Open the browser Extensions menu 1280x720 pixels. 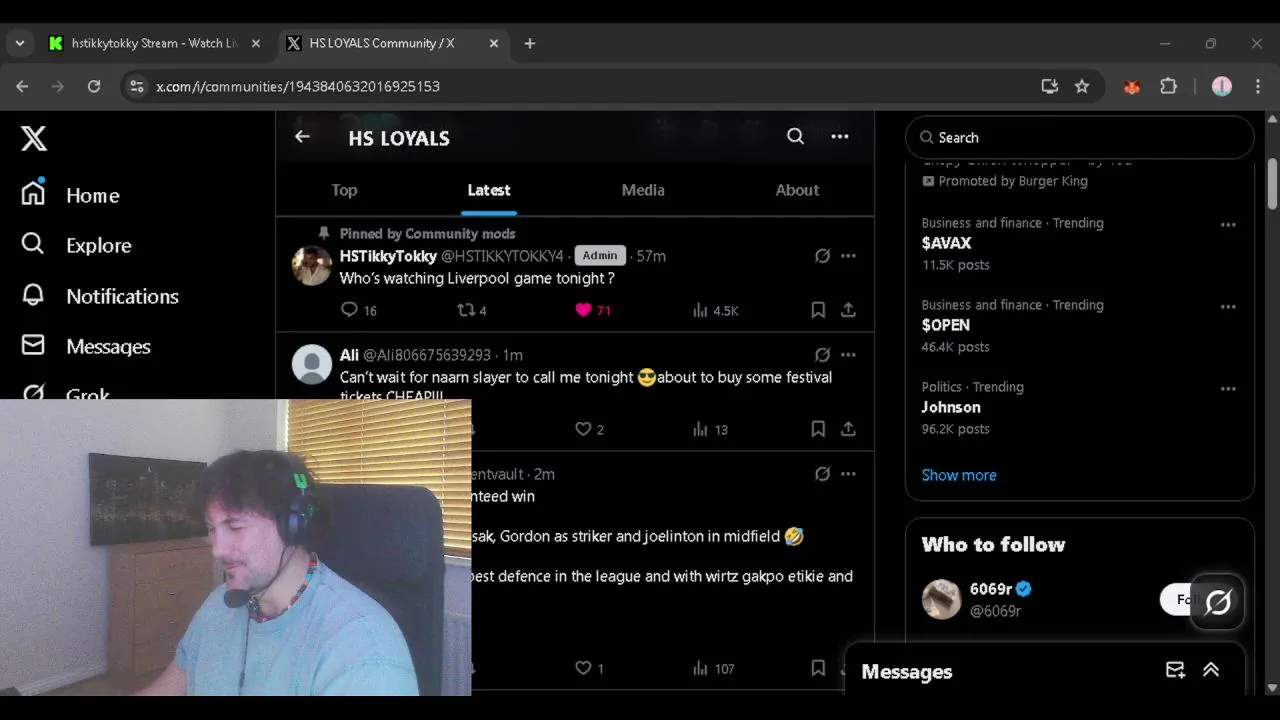[1168, 86]
